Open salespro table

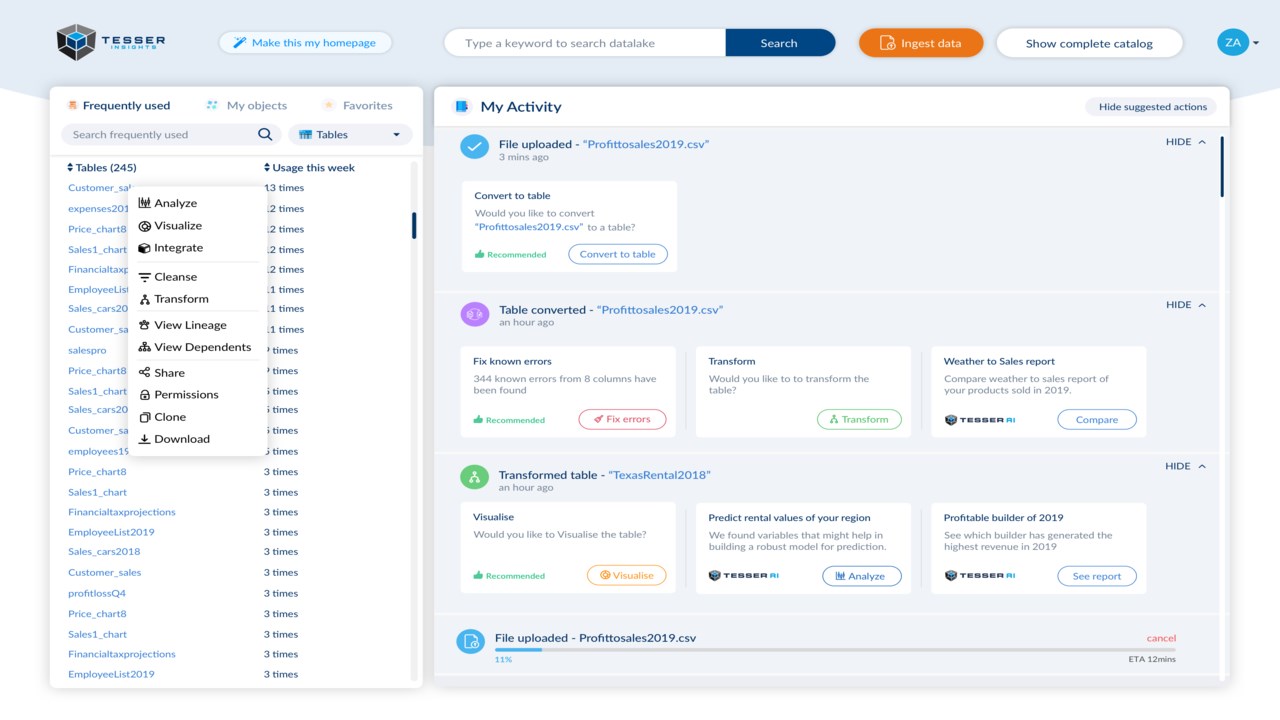tap(87, 351)
